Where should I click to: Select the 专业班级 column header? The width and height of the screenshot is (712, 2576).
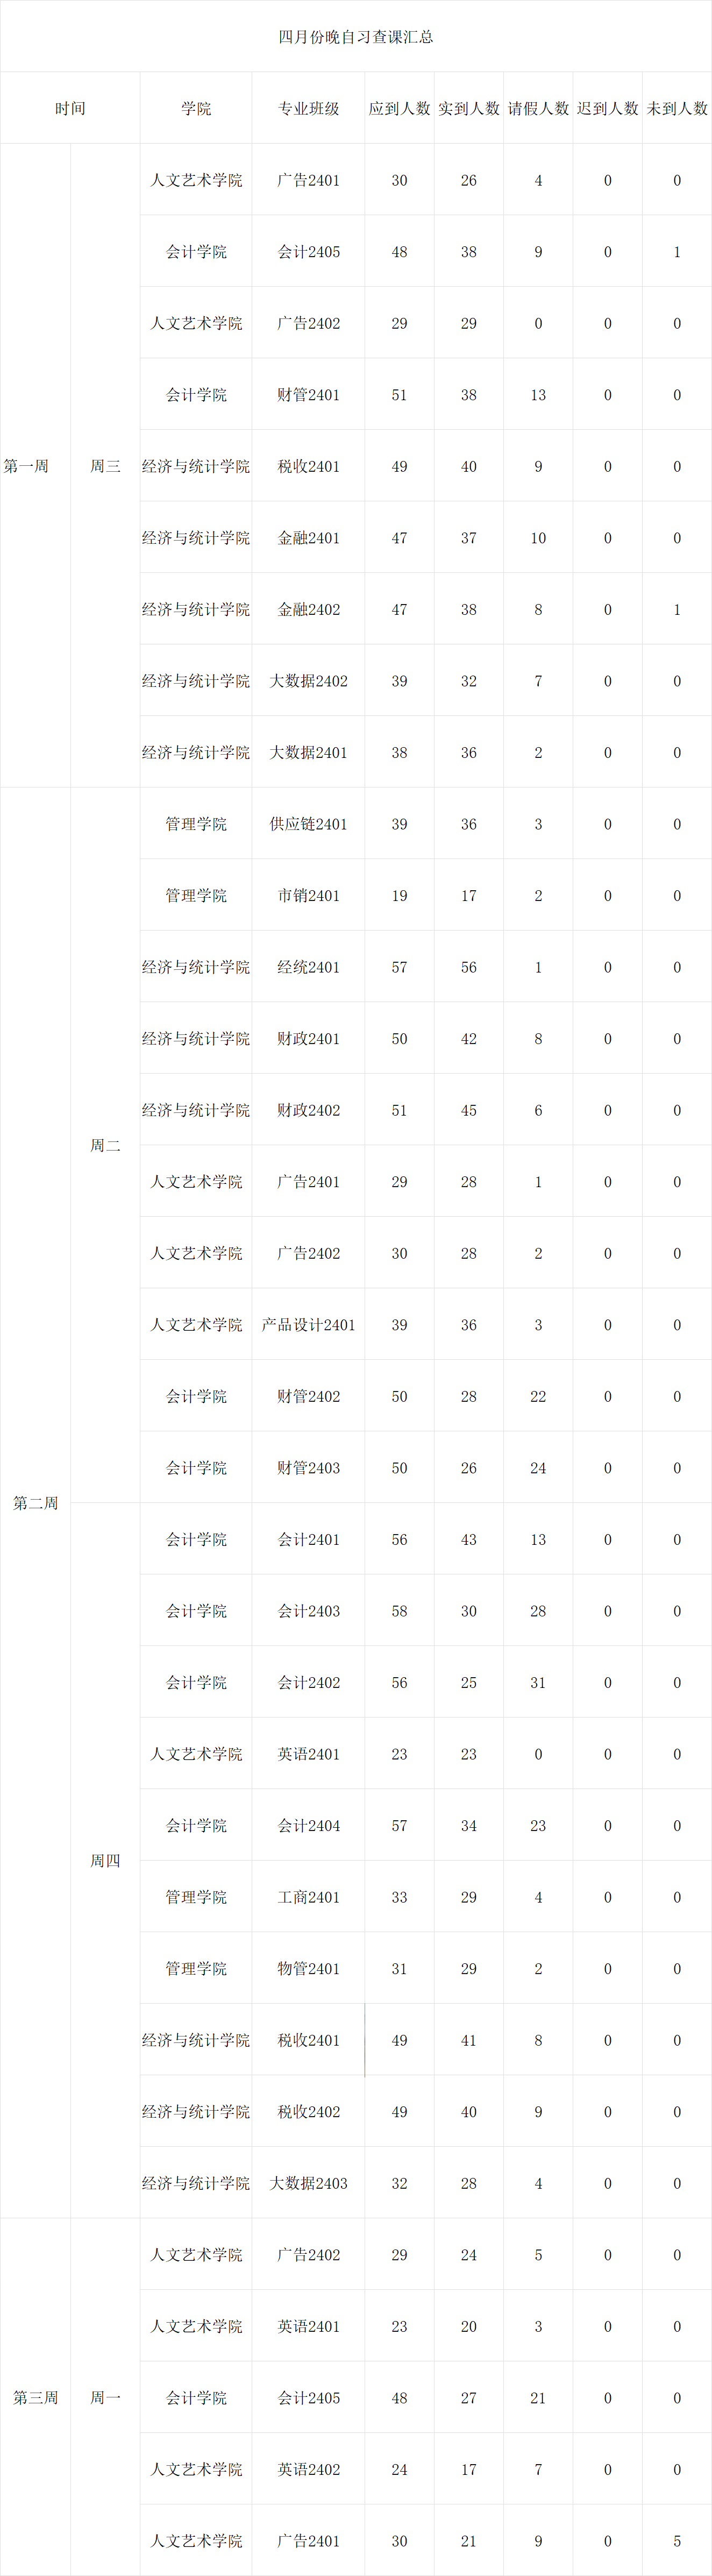309,108
